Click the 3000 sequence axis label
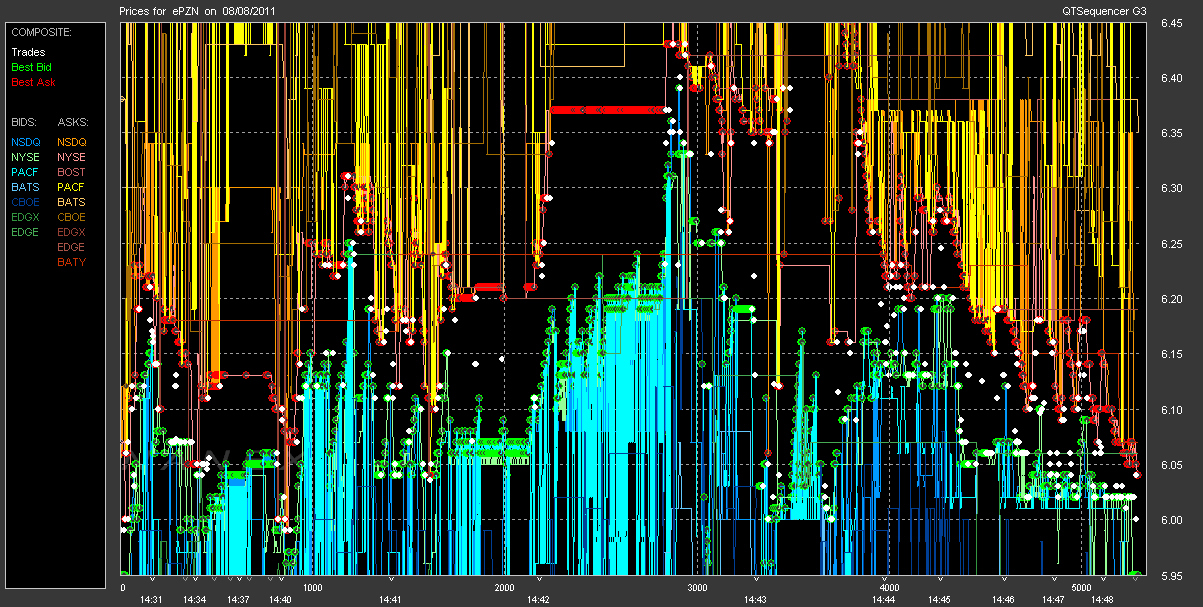The width and height of the screenshot is (1203, 607). pyautogui.click(x=698, y=588)
